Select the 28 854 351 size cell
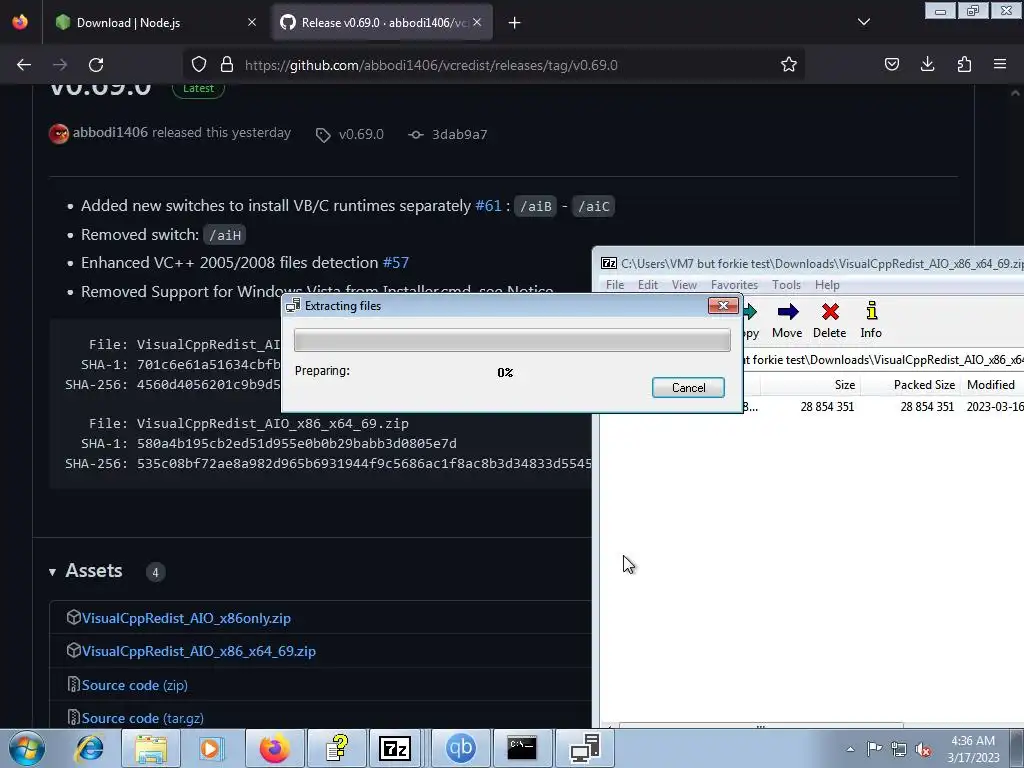1024x768 pixels. pyautogui.click(x=827, y=407)
